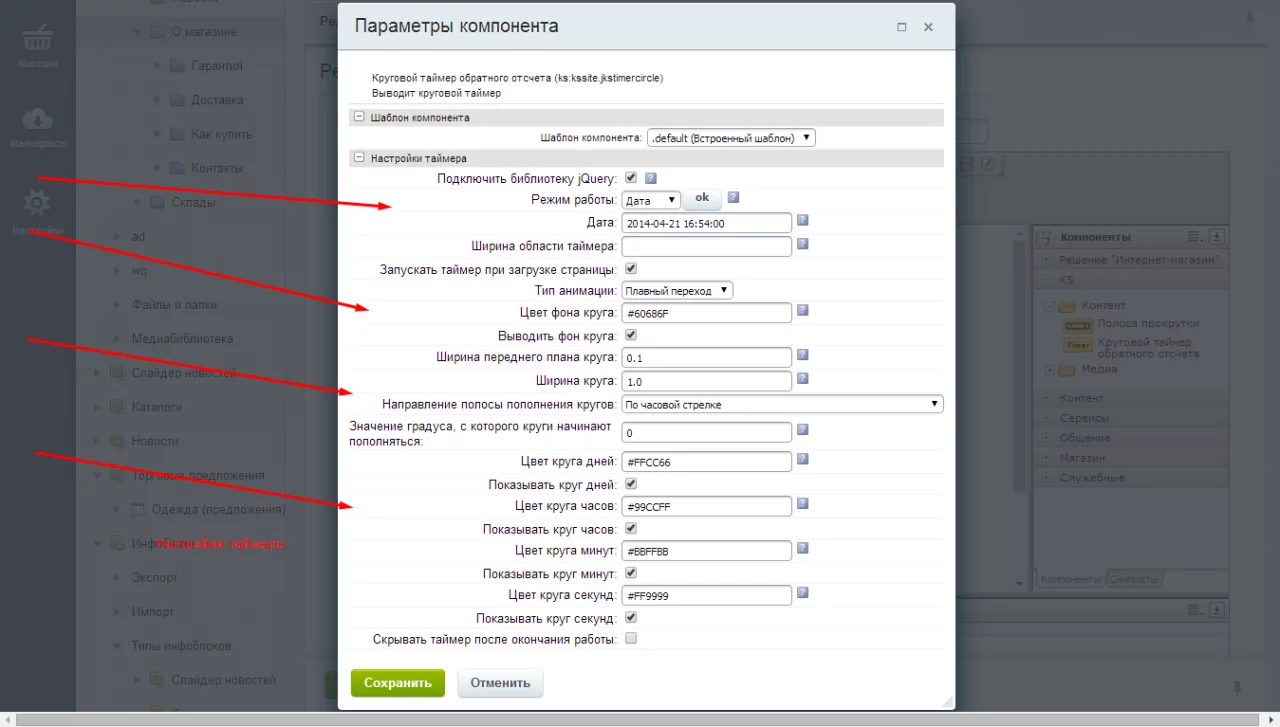
Task: Enable Скрывать таймер после окончания работы
Action: pyautogui.click(x=631, y=639)
